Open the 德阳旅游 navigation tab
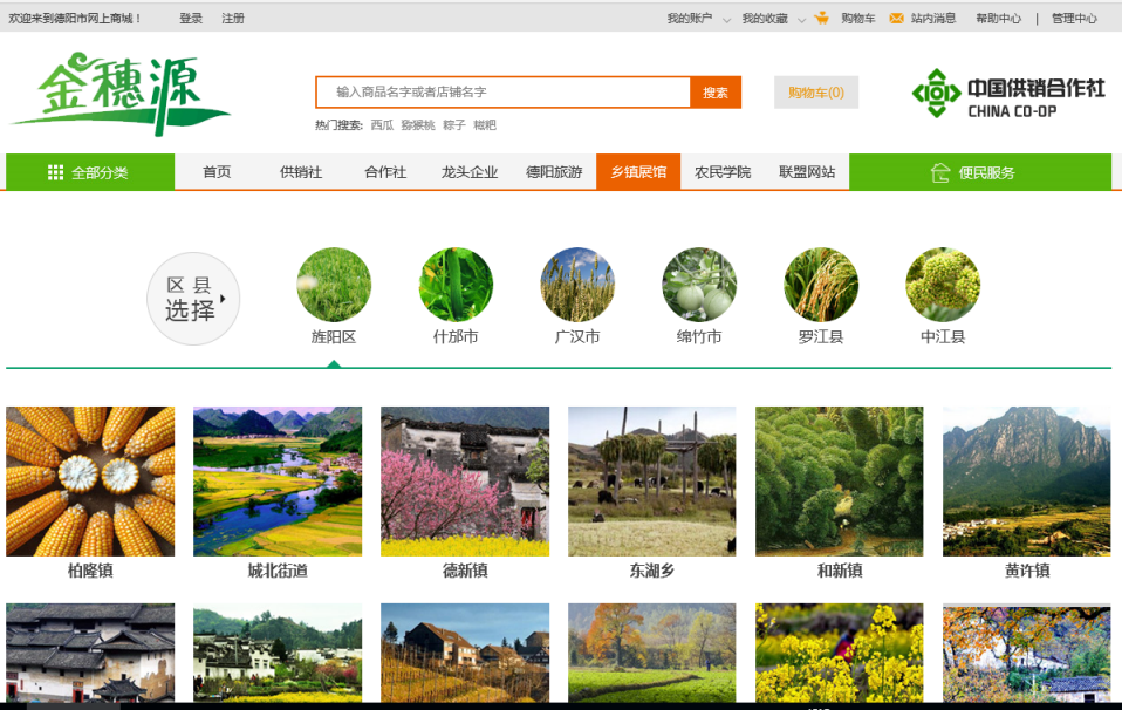Screen dimensions: 1123x711 click(554, 172)
